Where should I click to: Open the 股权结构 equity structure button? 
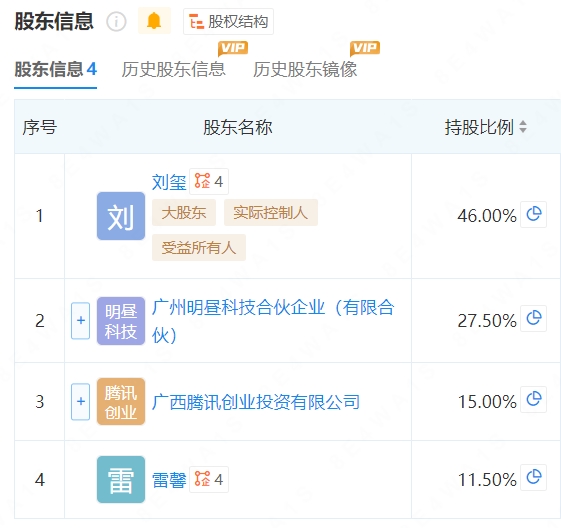(228, 21)
